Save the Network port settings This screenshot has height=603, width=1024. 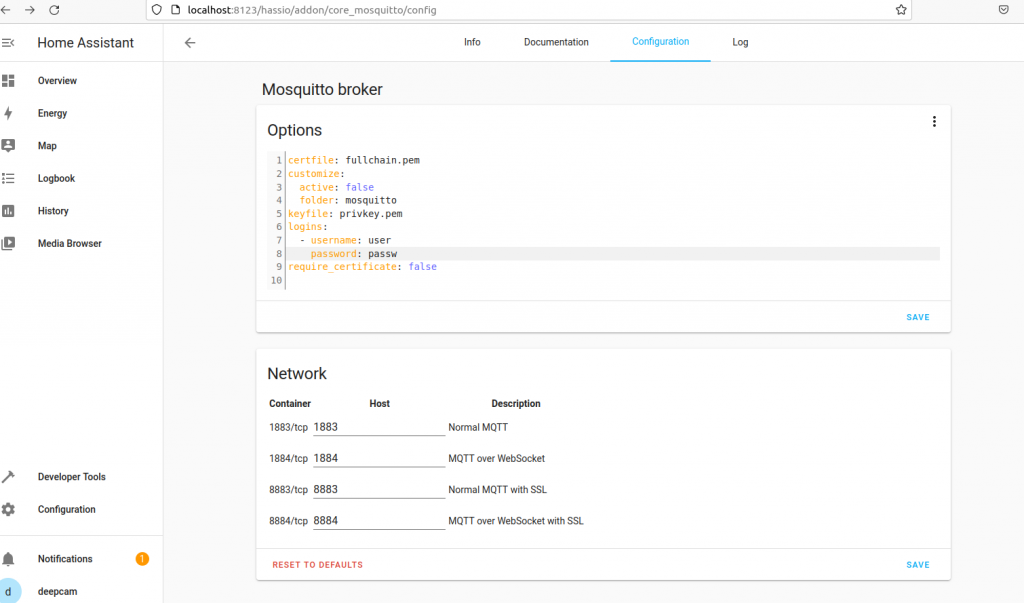(x=918, y=564)
